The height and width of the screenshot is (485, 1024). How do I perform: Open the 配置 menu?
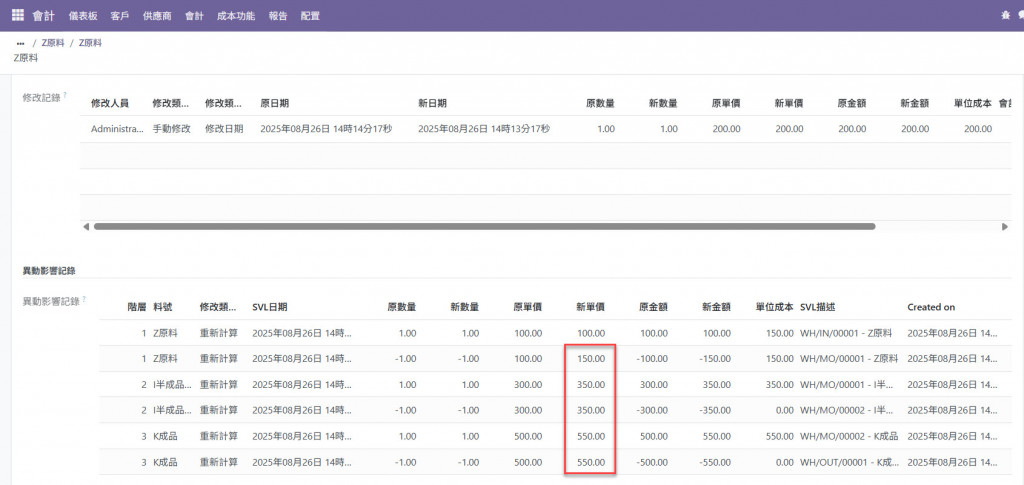coord(310,16)
